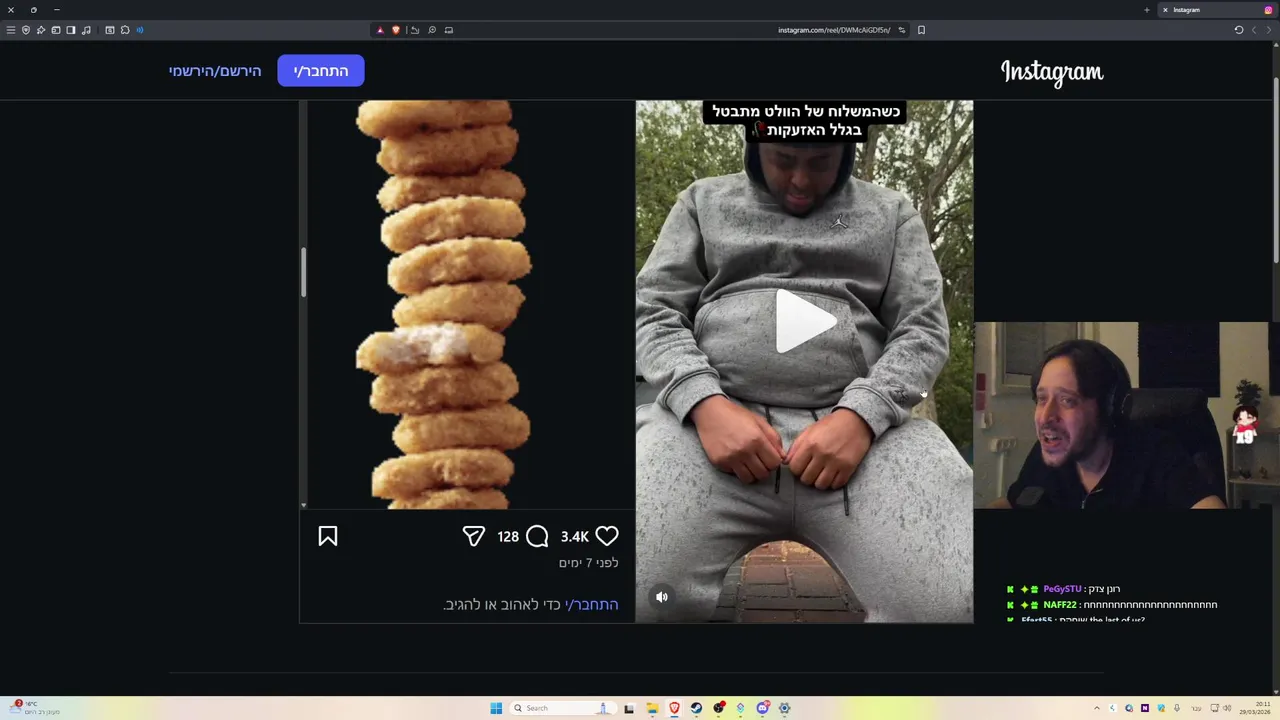The width and height of the screenshot is (1280, 720).
Task: Like the post with the heart icon
Action: tap(607, 537)
